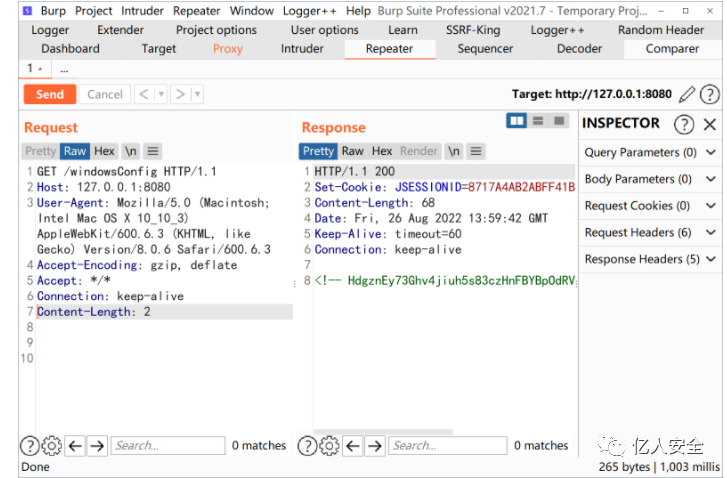
Task: Open the Project menu
Action: [94, 11]
